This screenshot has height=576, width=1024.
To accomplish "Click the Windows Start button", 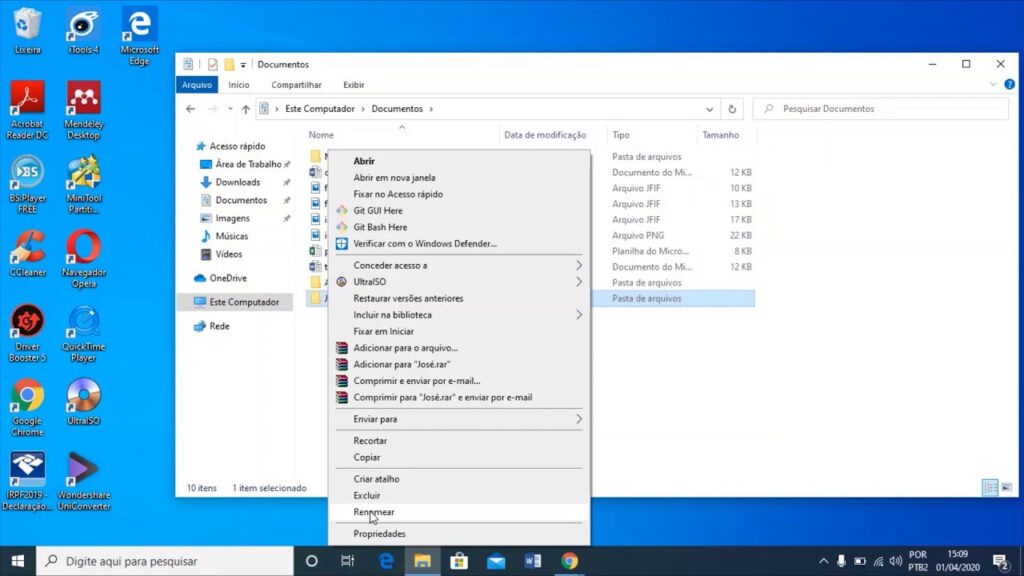I will coord(18,561).
